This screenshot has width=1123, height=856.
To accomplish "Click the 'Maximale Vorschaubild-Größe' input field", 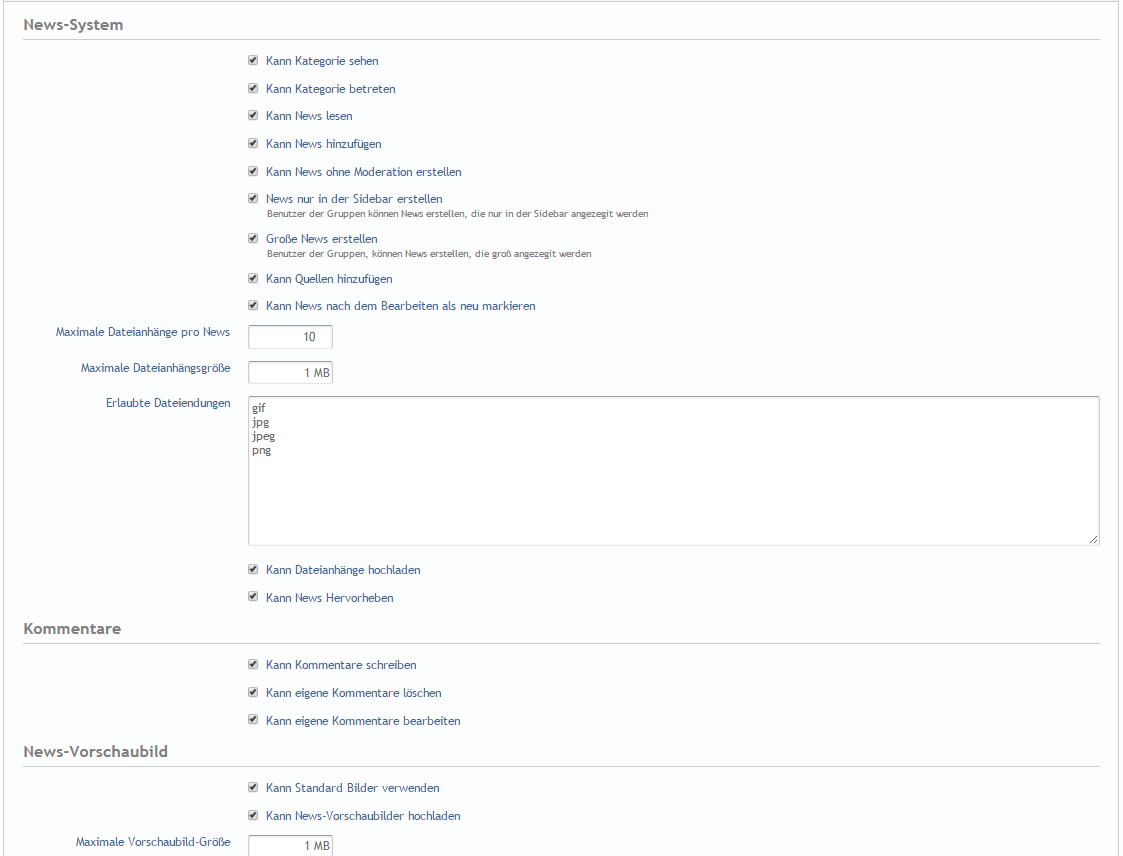I will click(290, 845).
